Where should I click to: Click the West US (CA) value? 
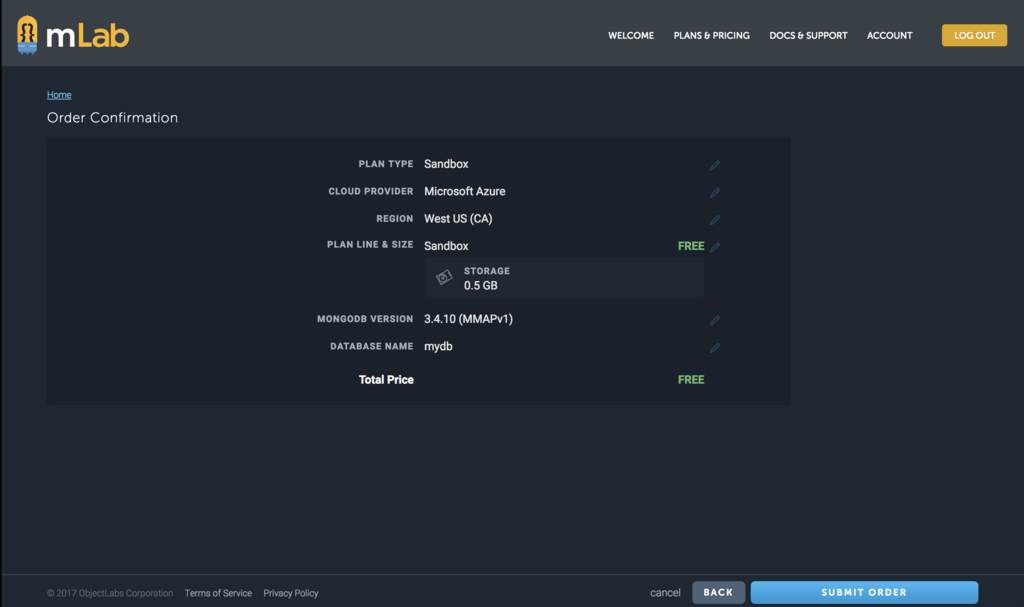(458, 219)
